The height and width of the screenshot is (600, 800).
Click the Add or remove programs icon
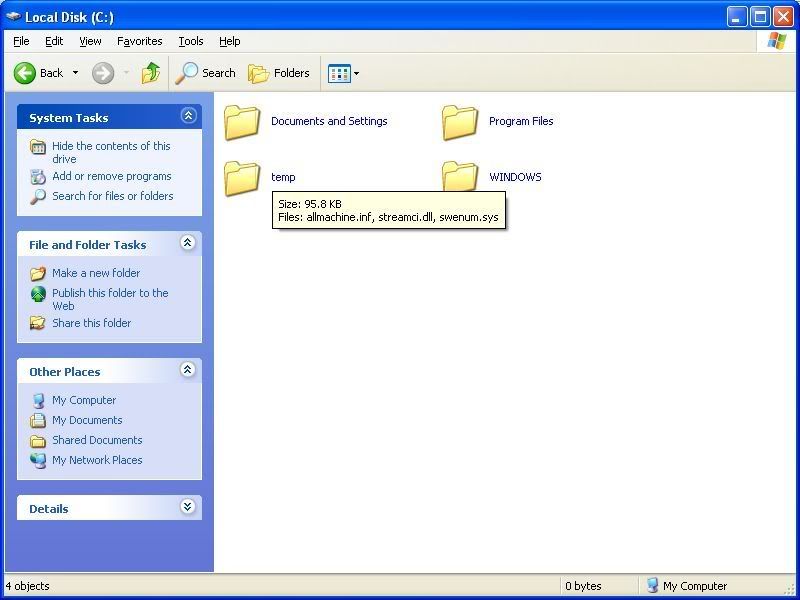(x=38, y=177)
